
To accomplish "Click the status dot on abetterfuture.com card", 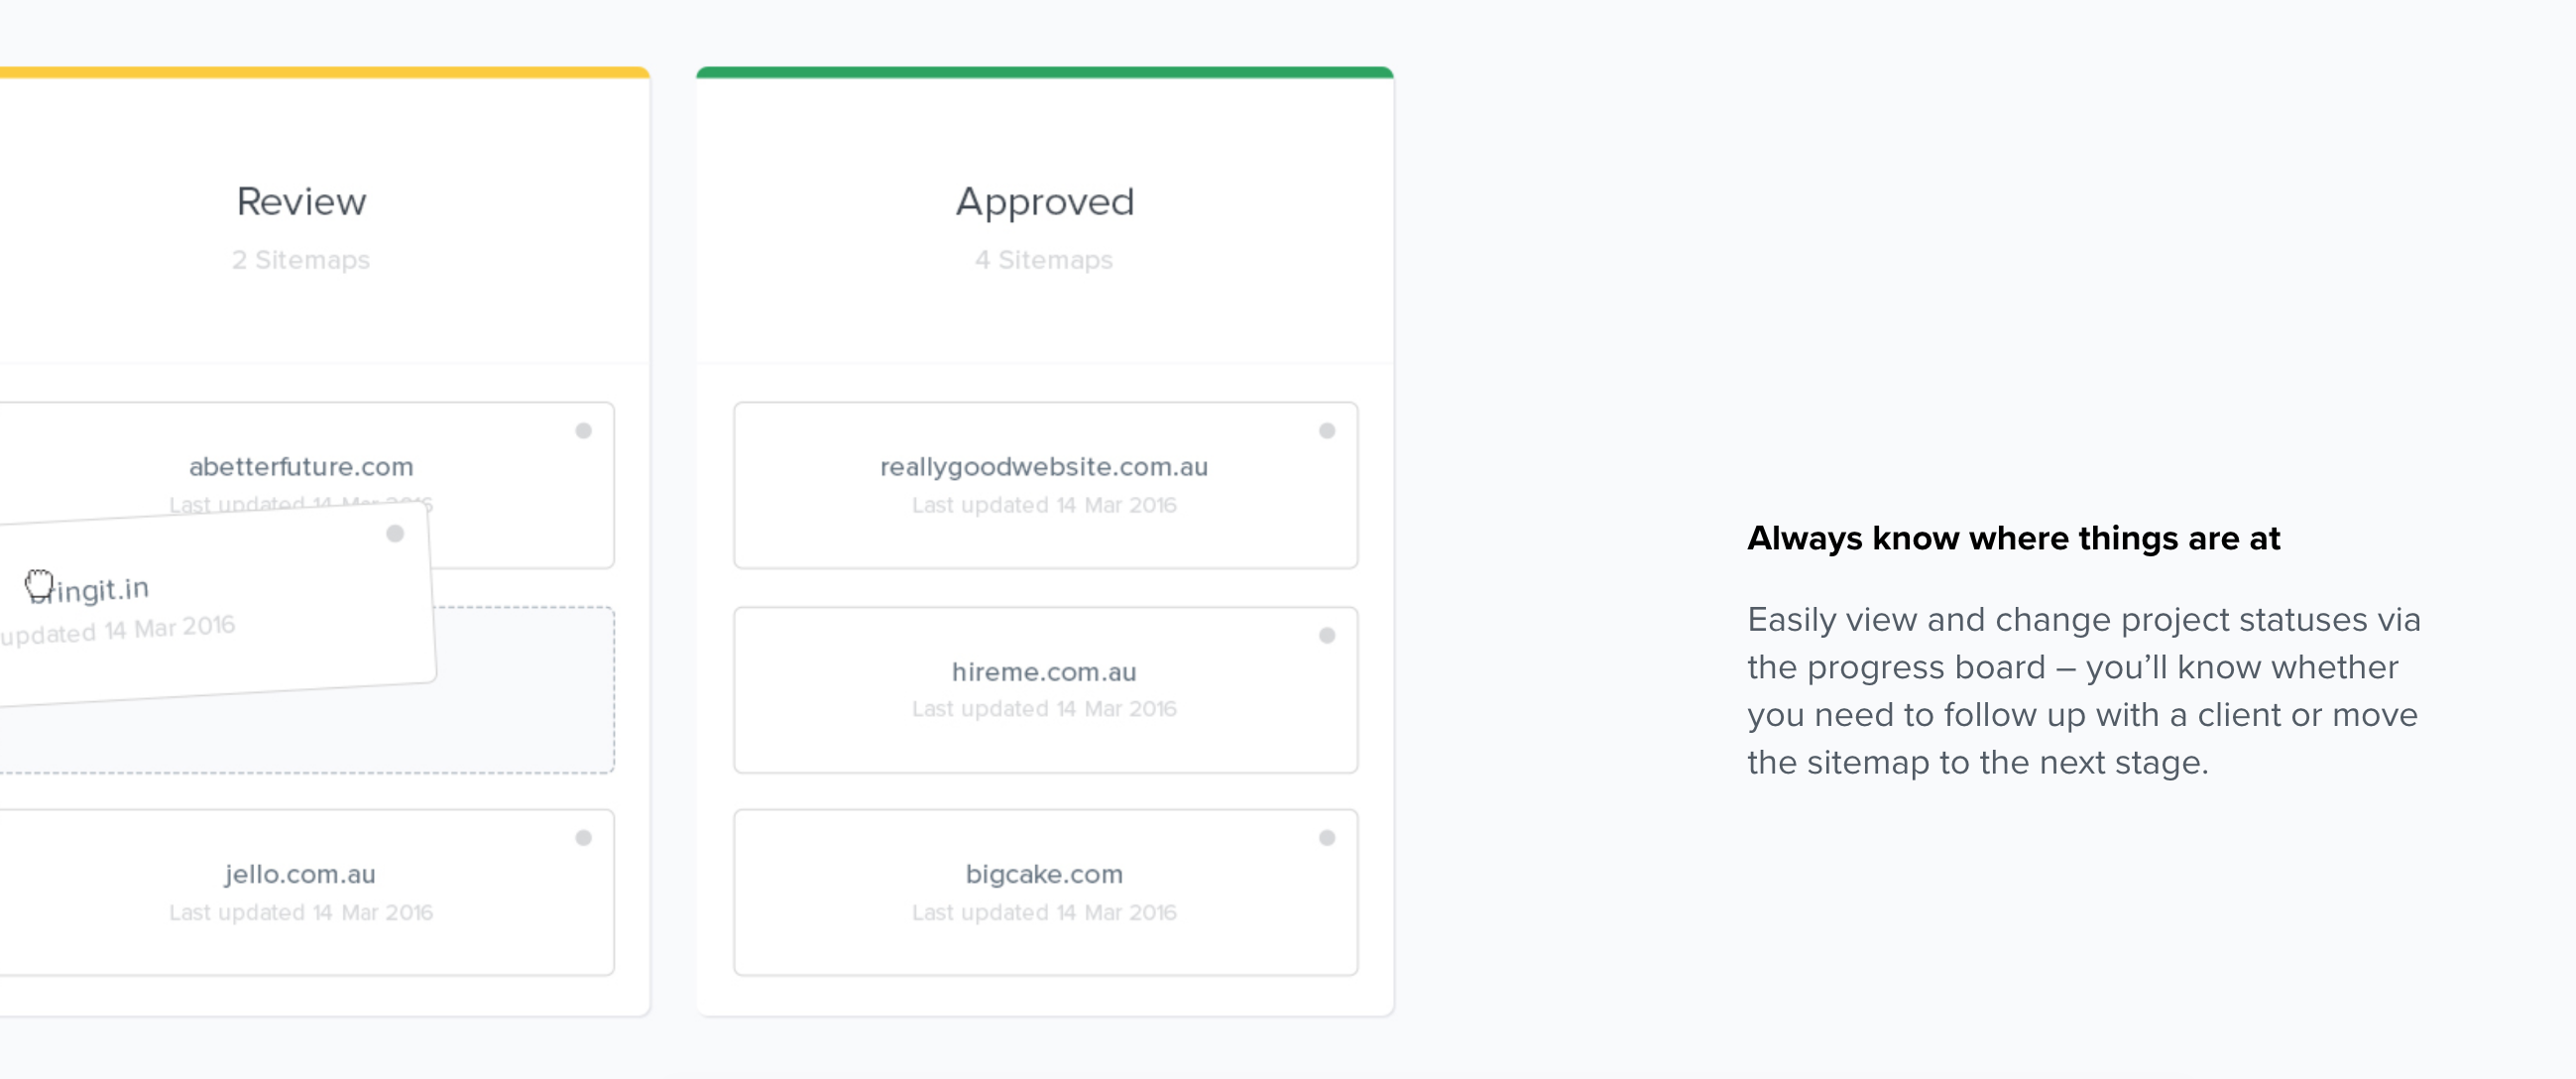I will pos(584,431).
